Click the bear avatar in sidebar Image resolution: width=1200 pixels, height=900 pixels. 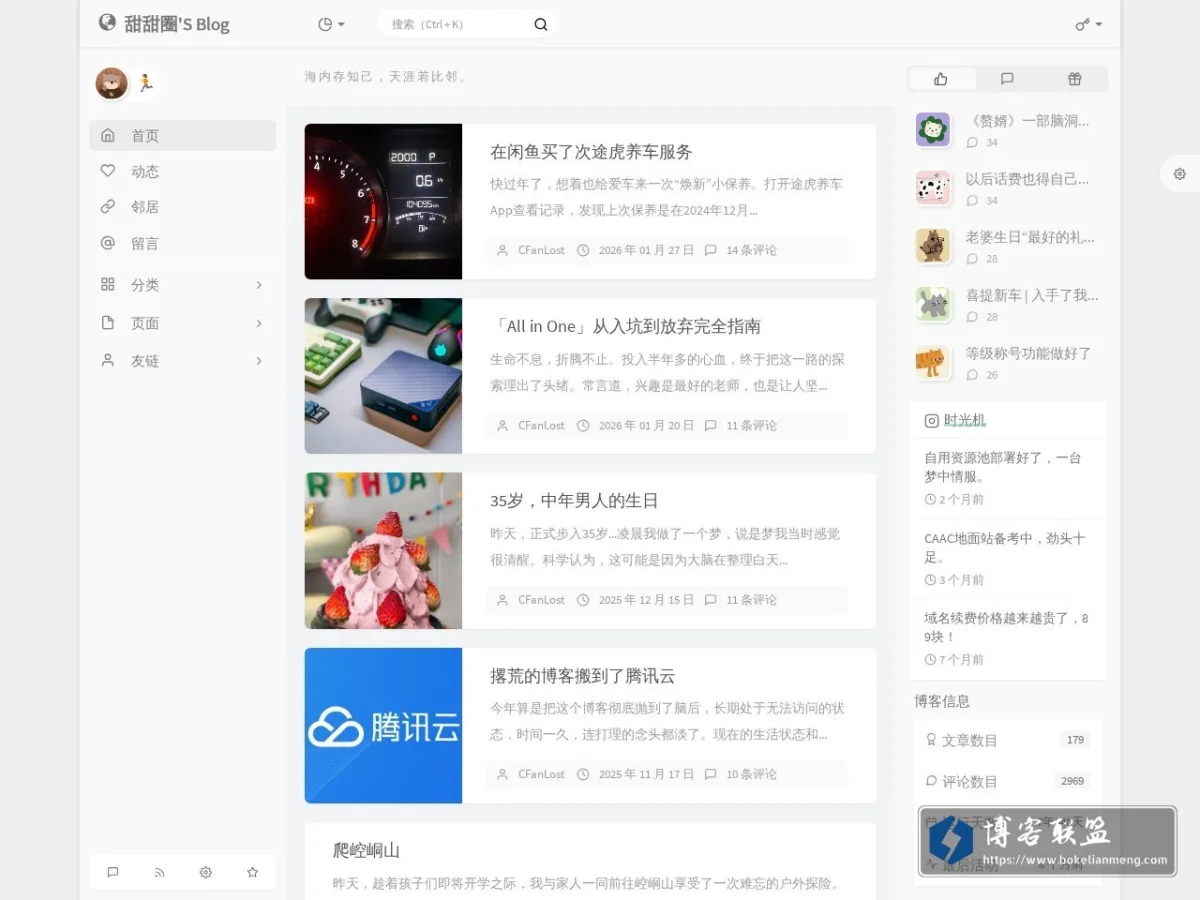pyautogui.click(x=111, y=83)
